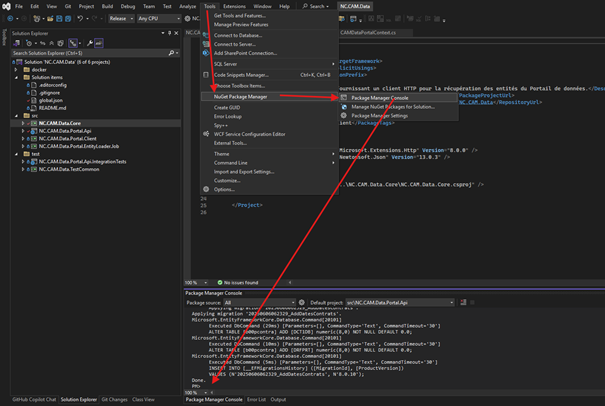Switch to the Error List tab
The image size is (605, 406).
pyautogui.click(x=257, y=399)
